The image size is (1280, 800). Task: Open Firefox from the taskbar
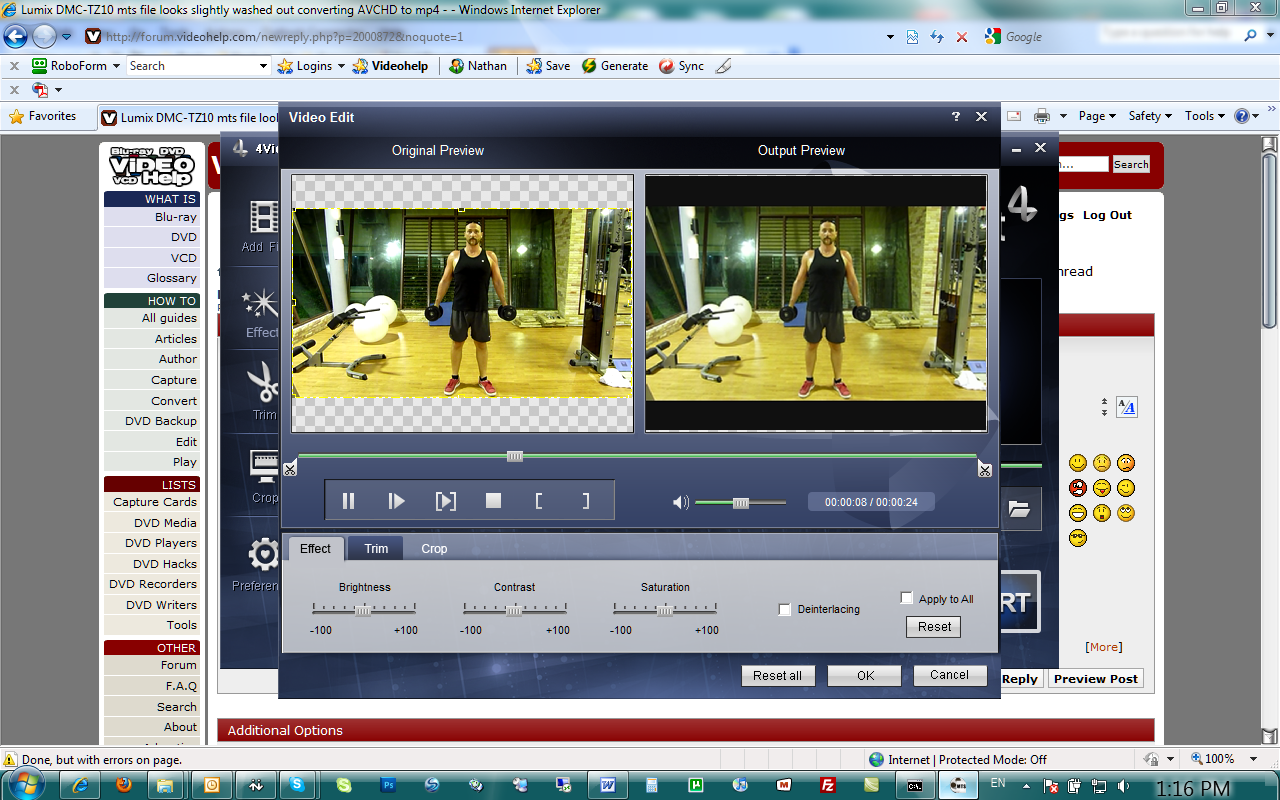pyautogui.click(x=124, y=785)
